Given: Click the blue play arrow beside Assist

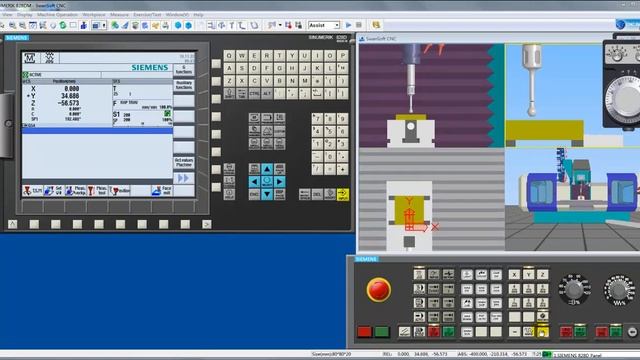Looking at the screenshot, I should (x=349, y=25).
